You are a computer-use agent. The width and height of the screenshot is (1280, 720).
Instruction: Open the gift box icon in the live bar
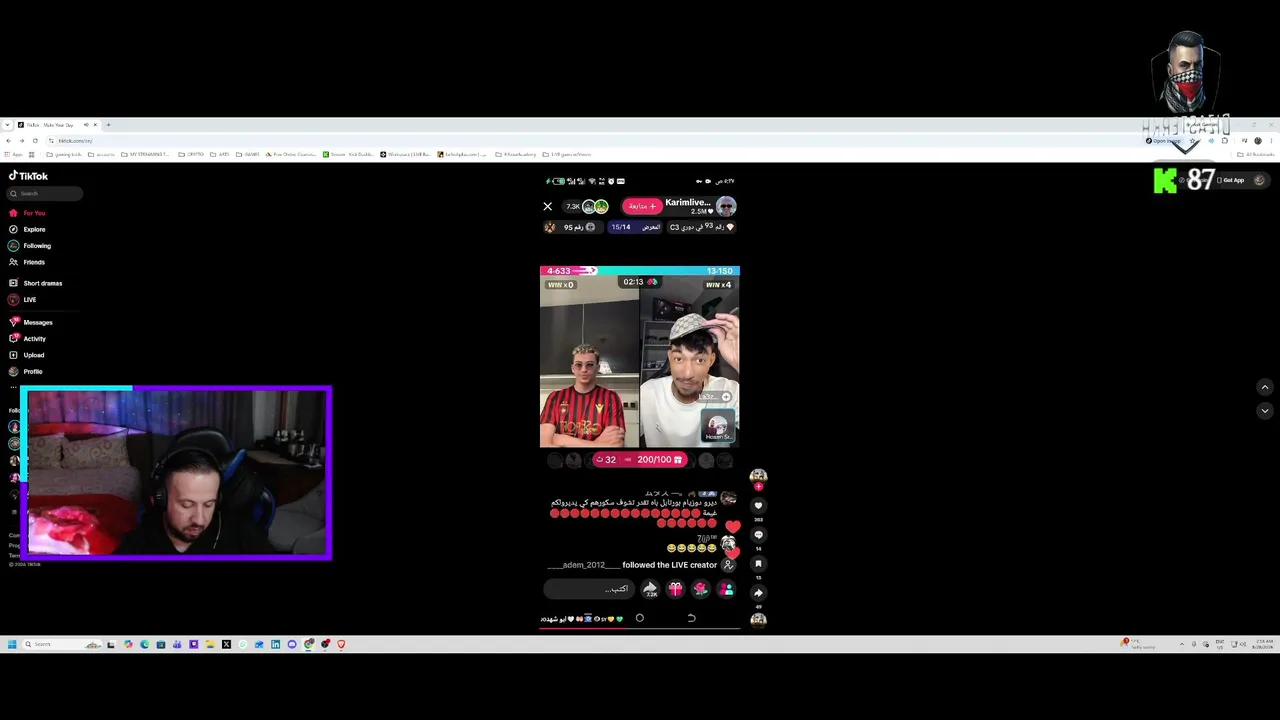[x=675, y=589]
